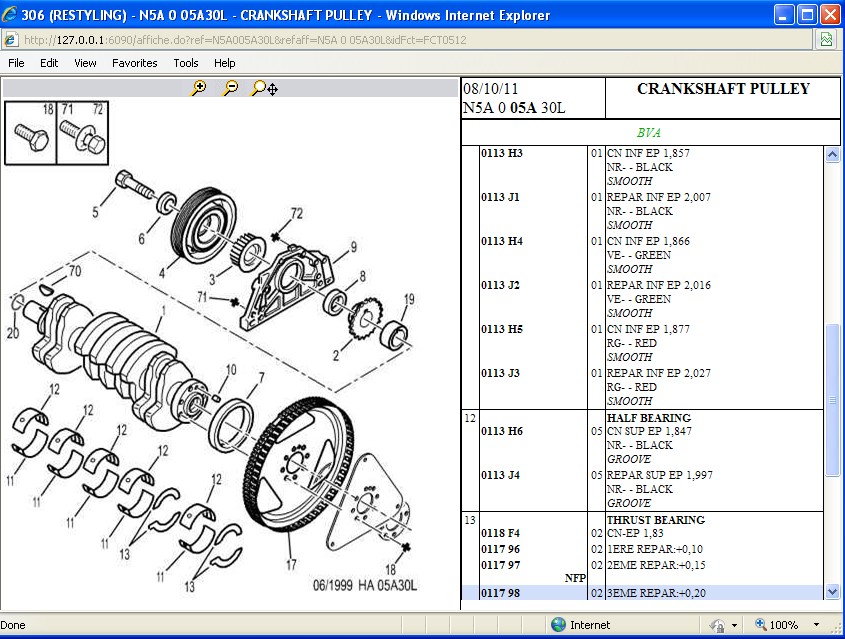Click the NFP note label
Viewport: 845px width, 639px height.
tap(575, 578)
